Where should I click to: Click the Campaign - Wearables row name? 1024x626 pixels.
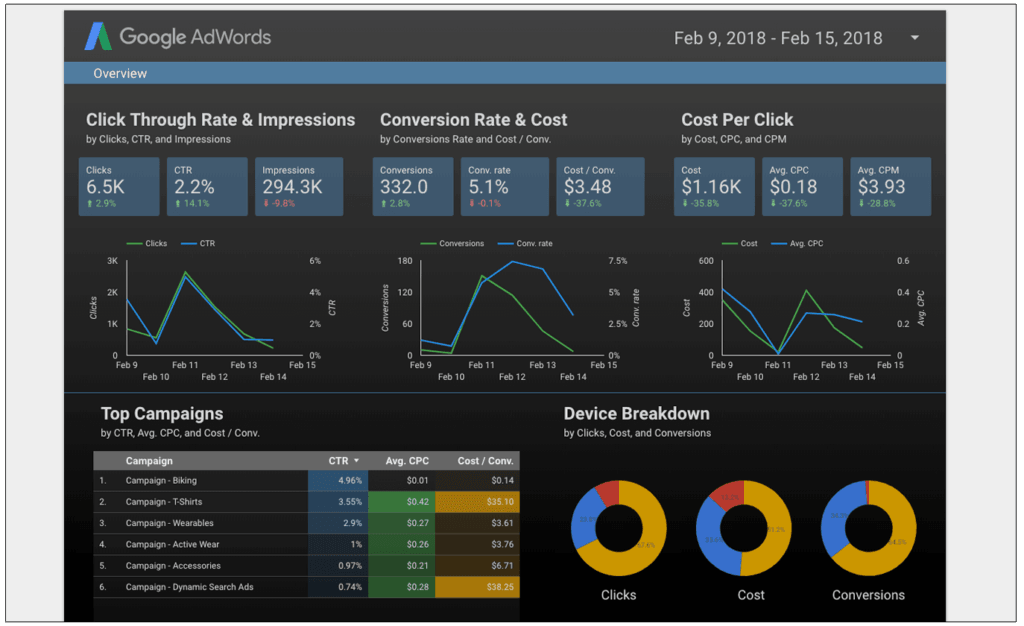click(169, 523)
